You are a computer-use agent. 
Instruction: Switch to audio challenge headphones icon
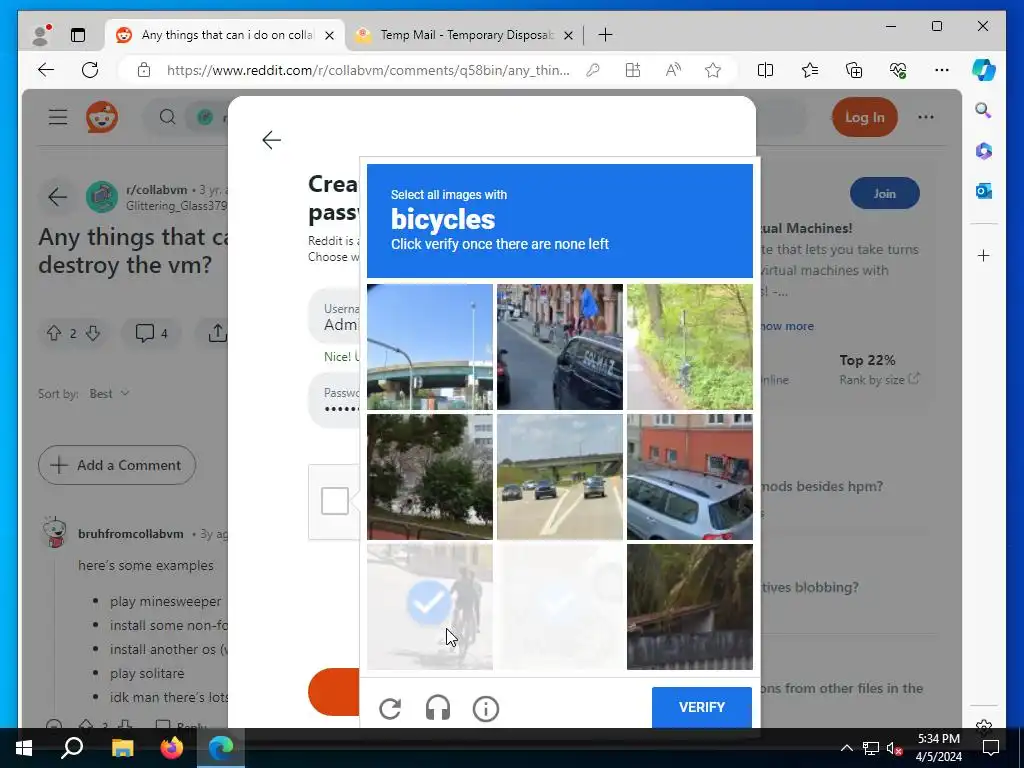pos(438,708)
